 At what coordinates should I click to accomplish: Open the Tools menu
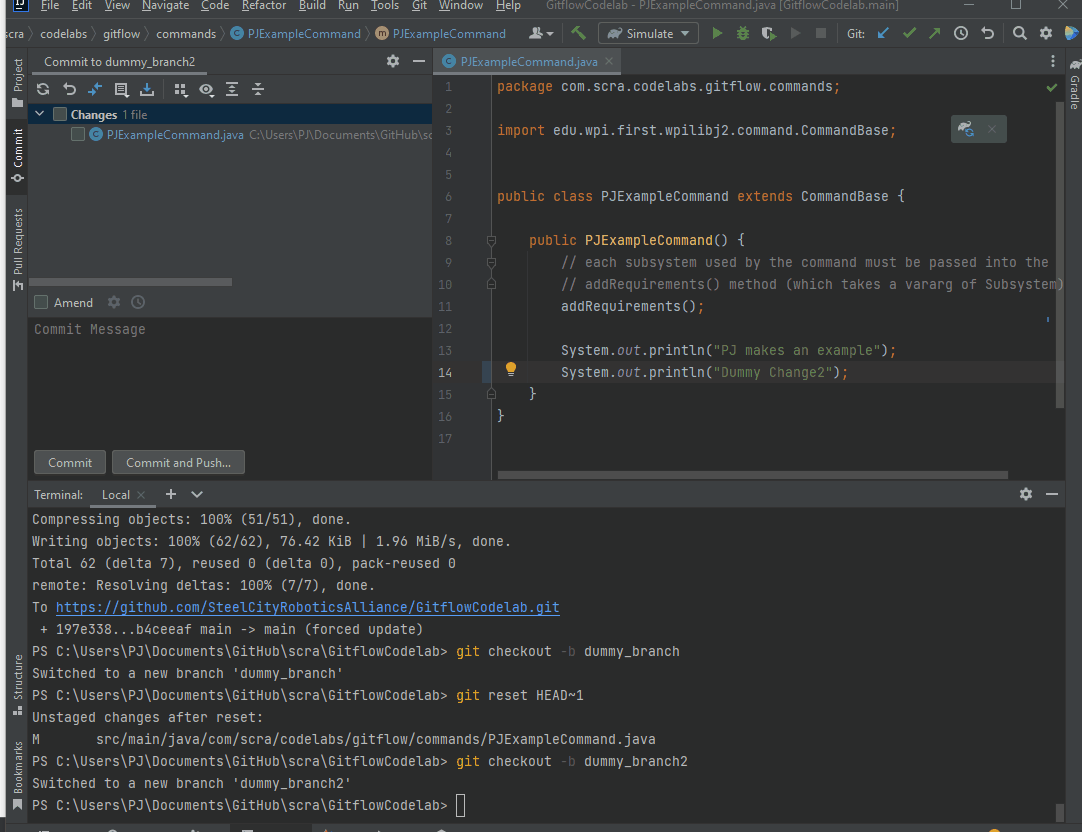pyautogui.click(x=384, y=6)
